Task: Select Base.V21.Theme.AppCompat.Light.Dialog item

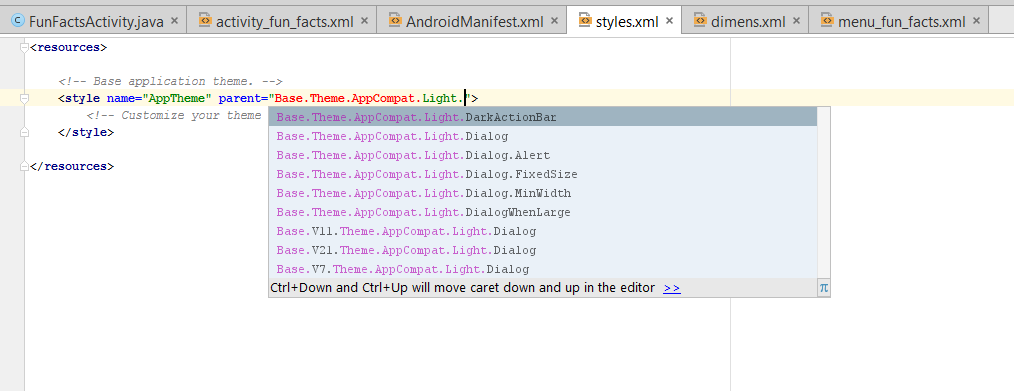Action: click(543, 250)
